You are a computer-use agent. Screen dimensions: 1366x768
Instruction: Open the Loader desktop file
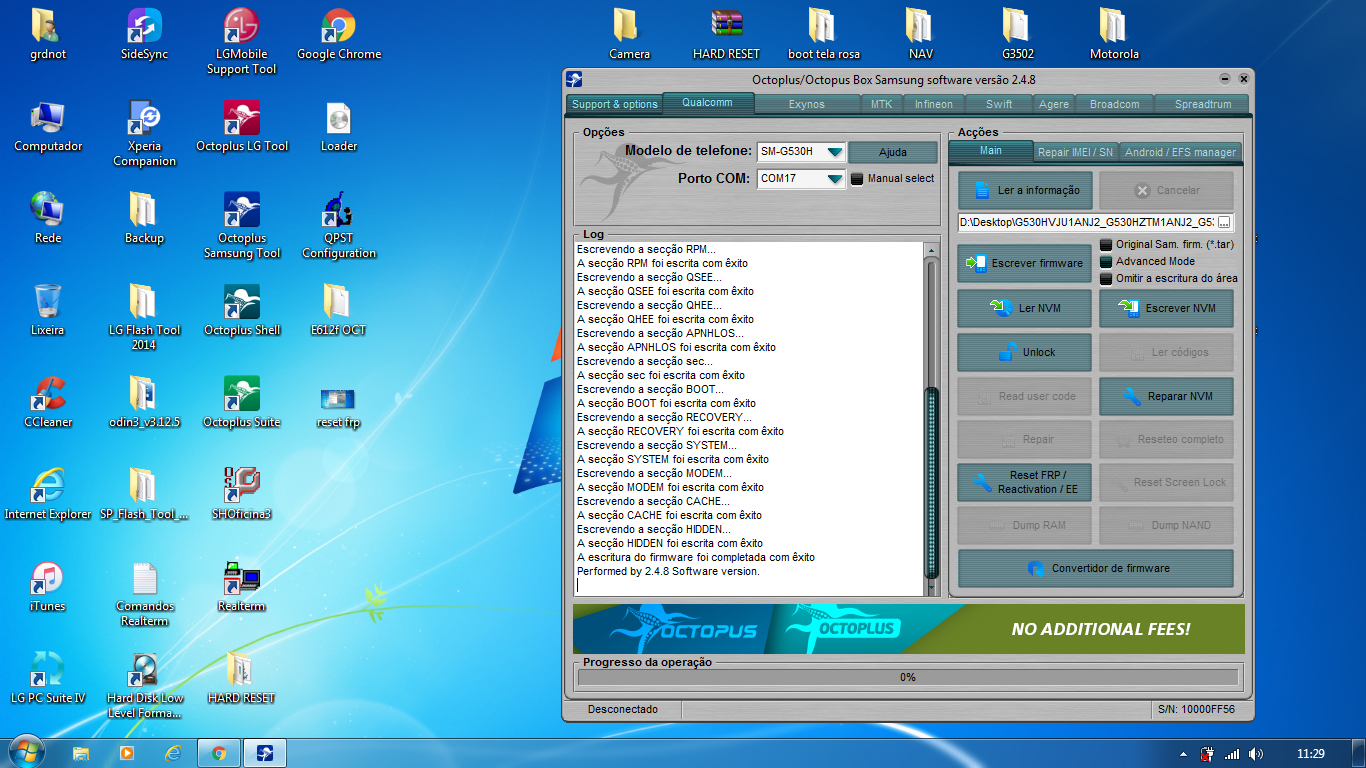339,127
